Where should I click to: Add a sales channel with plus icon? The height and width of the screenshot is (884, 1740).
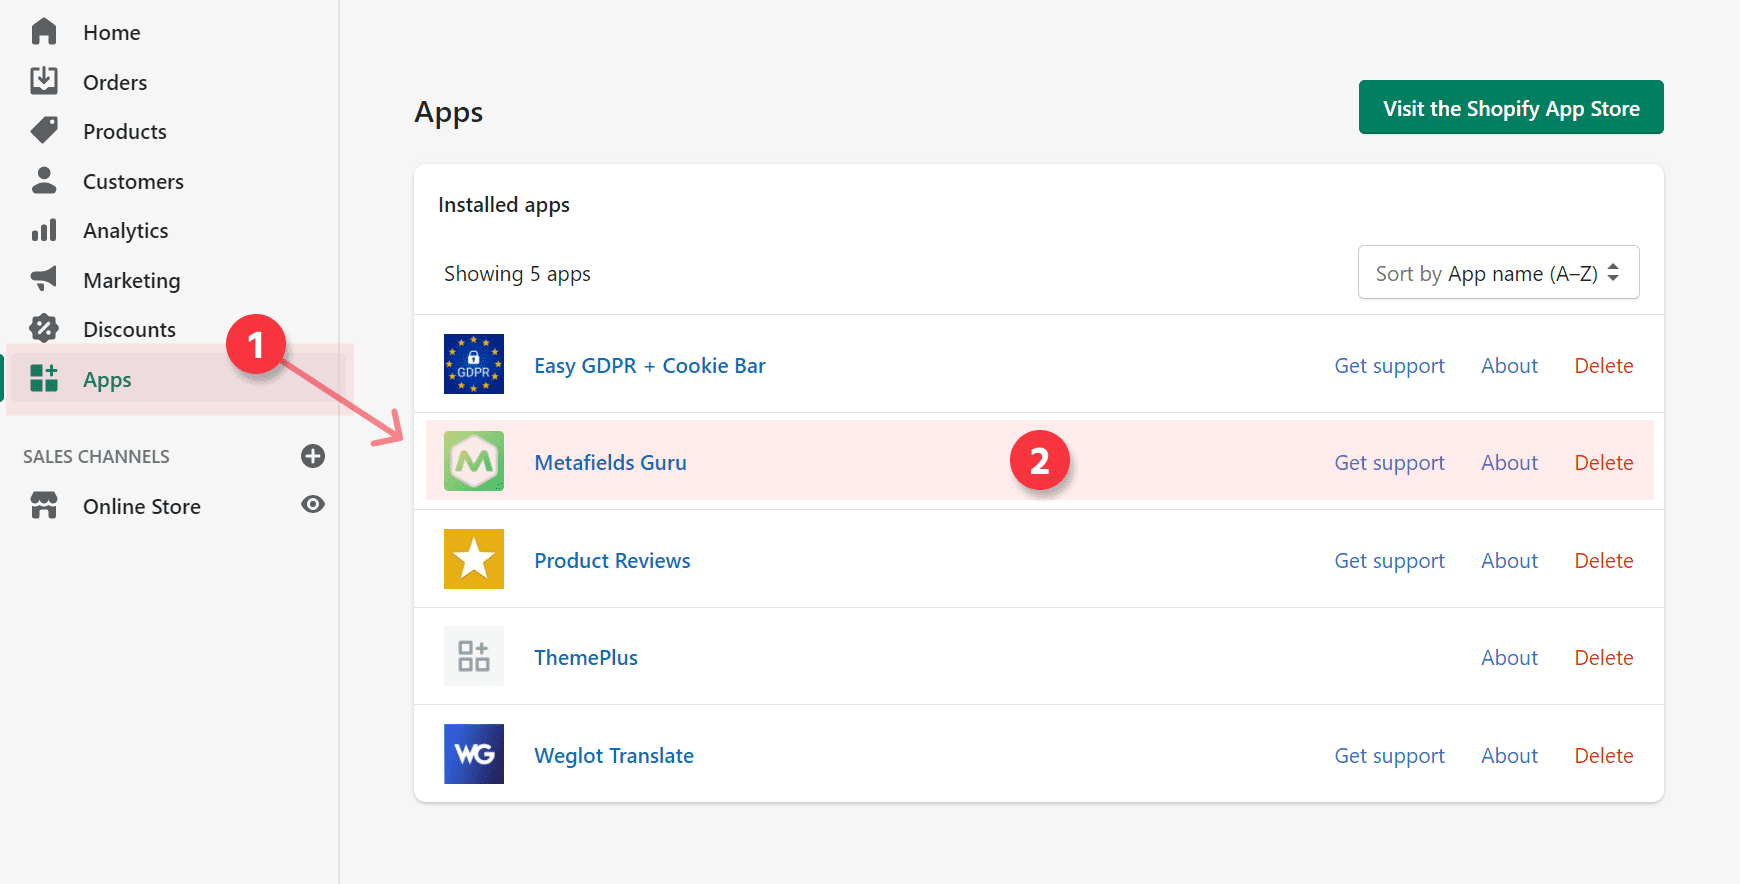(x=313, y=456)
